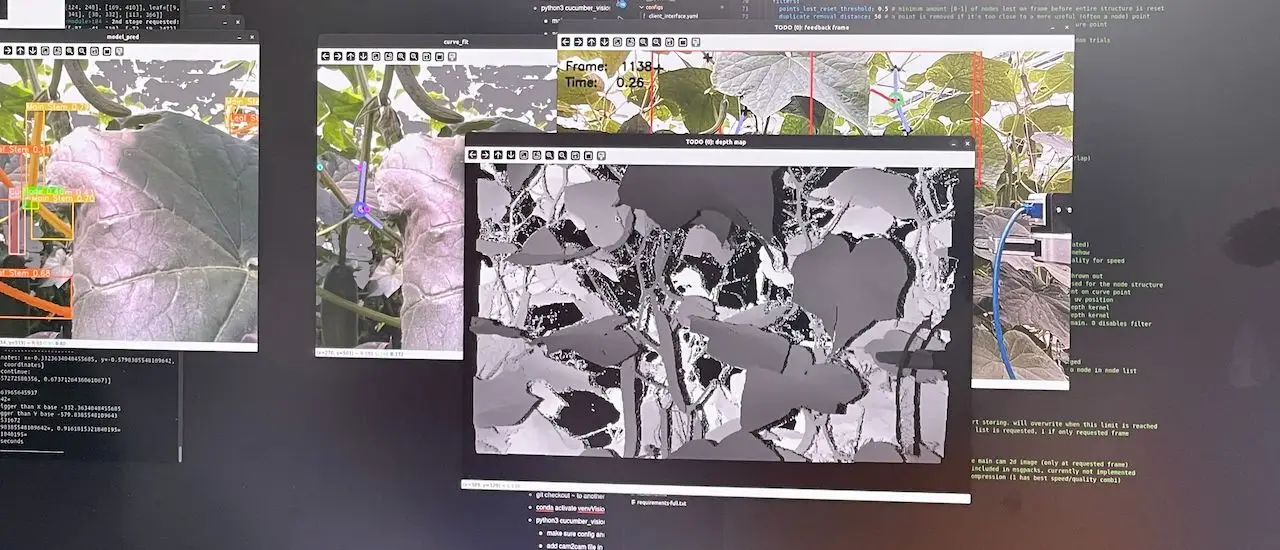Image resolution: width=1280 pixels, height=550 pixels.
Task: Open display properties in curve_fit window
Action: (x=452, y=56)
